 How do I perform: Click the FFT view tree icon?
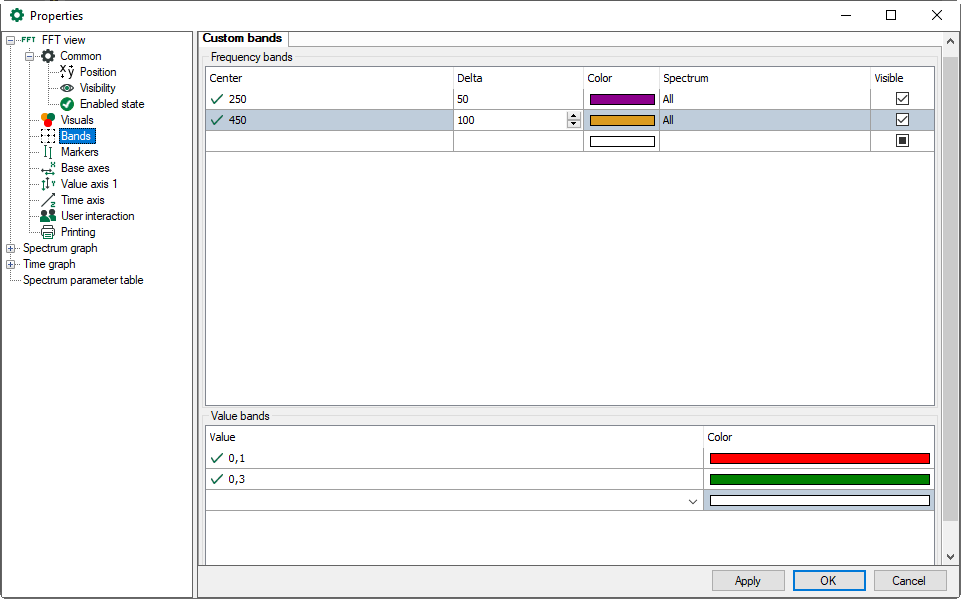pyautogui.click(x=28, y=40)
